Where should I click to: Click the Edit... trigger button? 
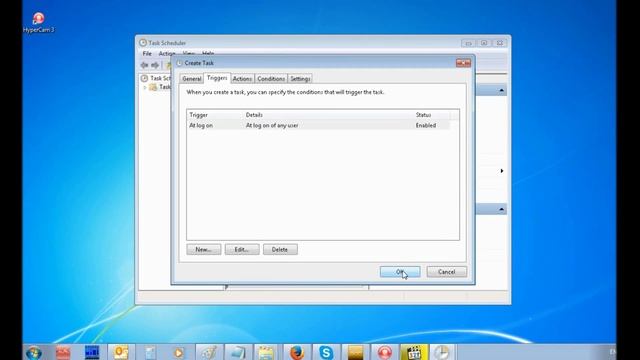click(242, 249)
